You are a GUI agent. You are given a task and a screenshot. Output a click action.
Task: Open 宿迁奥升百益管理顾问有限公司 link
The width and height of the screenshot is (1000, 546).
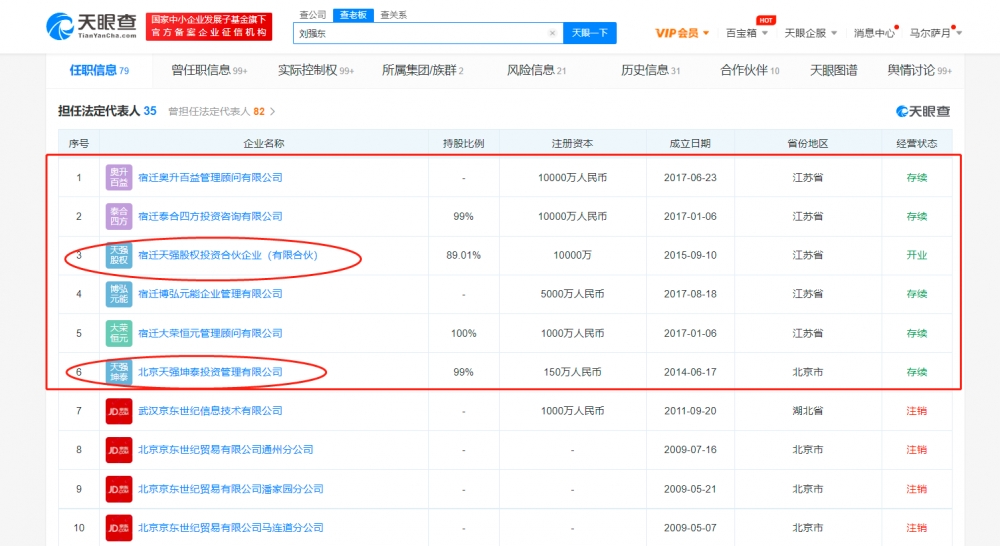[x=210, y=177]
